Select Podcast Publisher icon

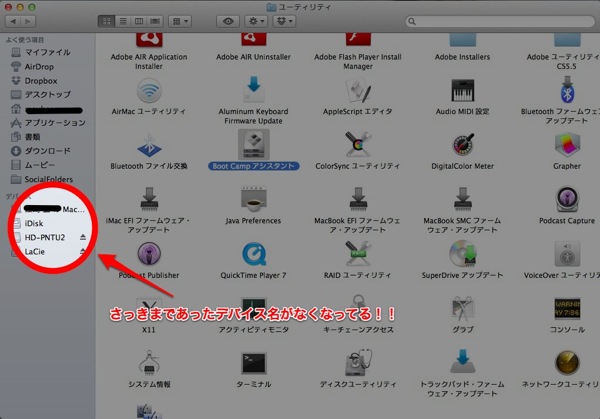149,254
